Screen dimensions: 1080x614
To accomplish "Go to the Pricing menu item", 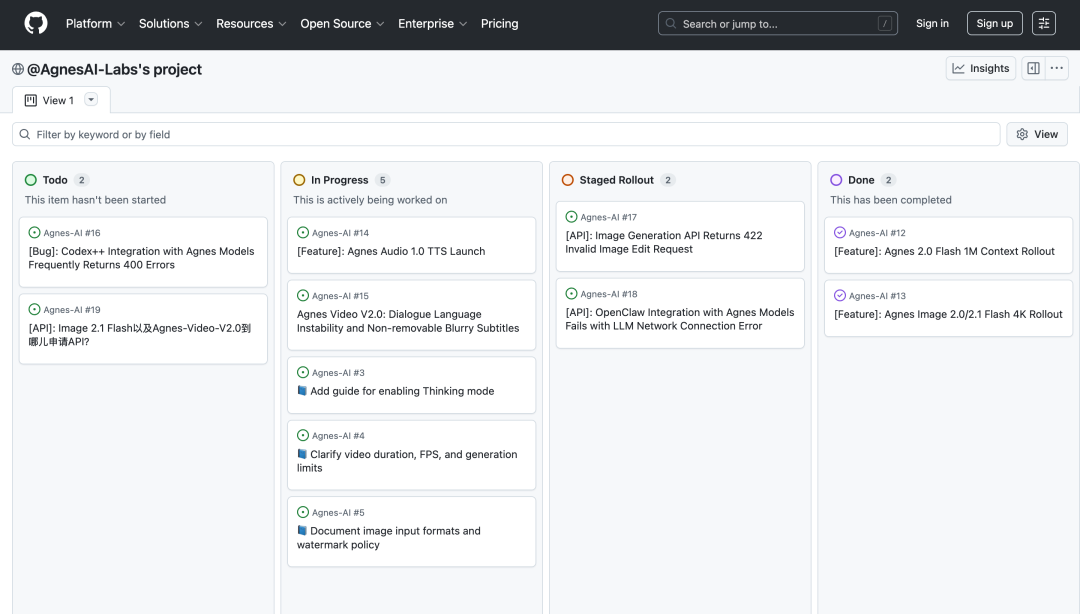I will pyautogui.click(x=499, y=23).
